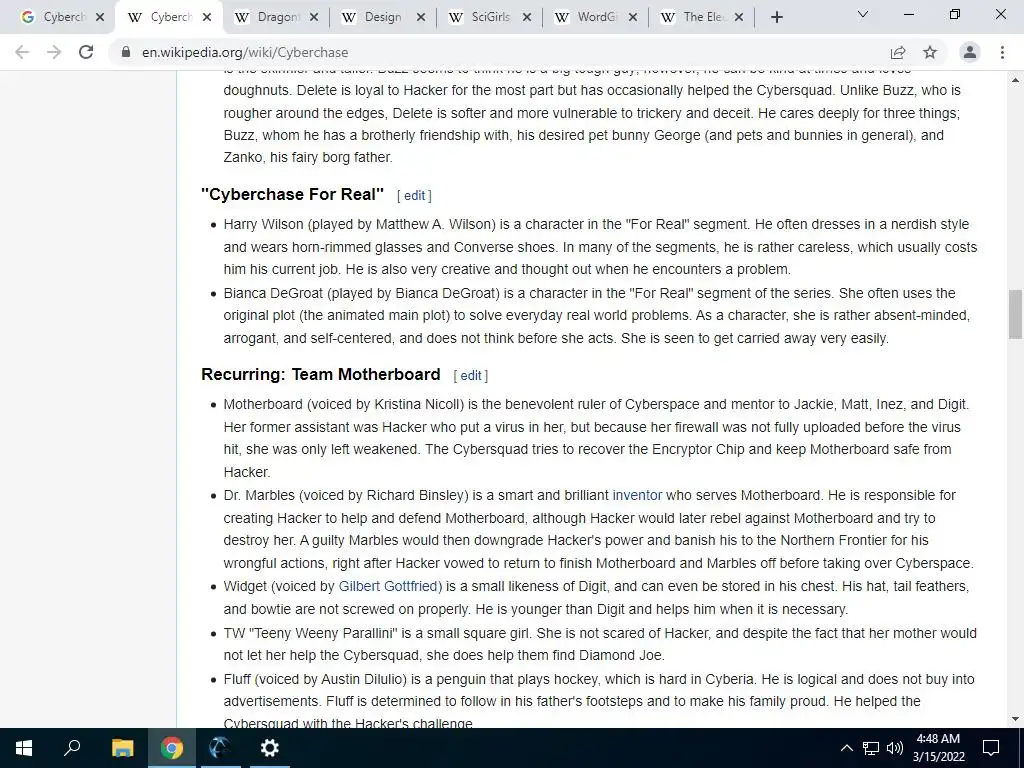Click the "Cyberchase For Real" heading
1024x768 pixels.
pos(293,194)
